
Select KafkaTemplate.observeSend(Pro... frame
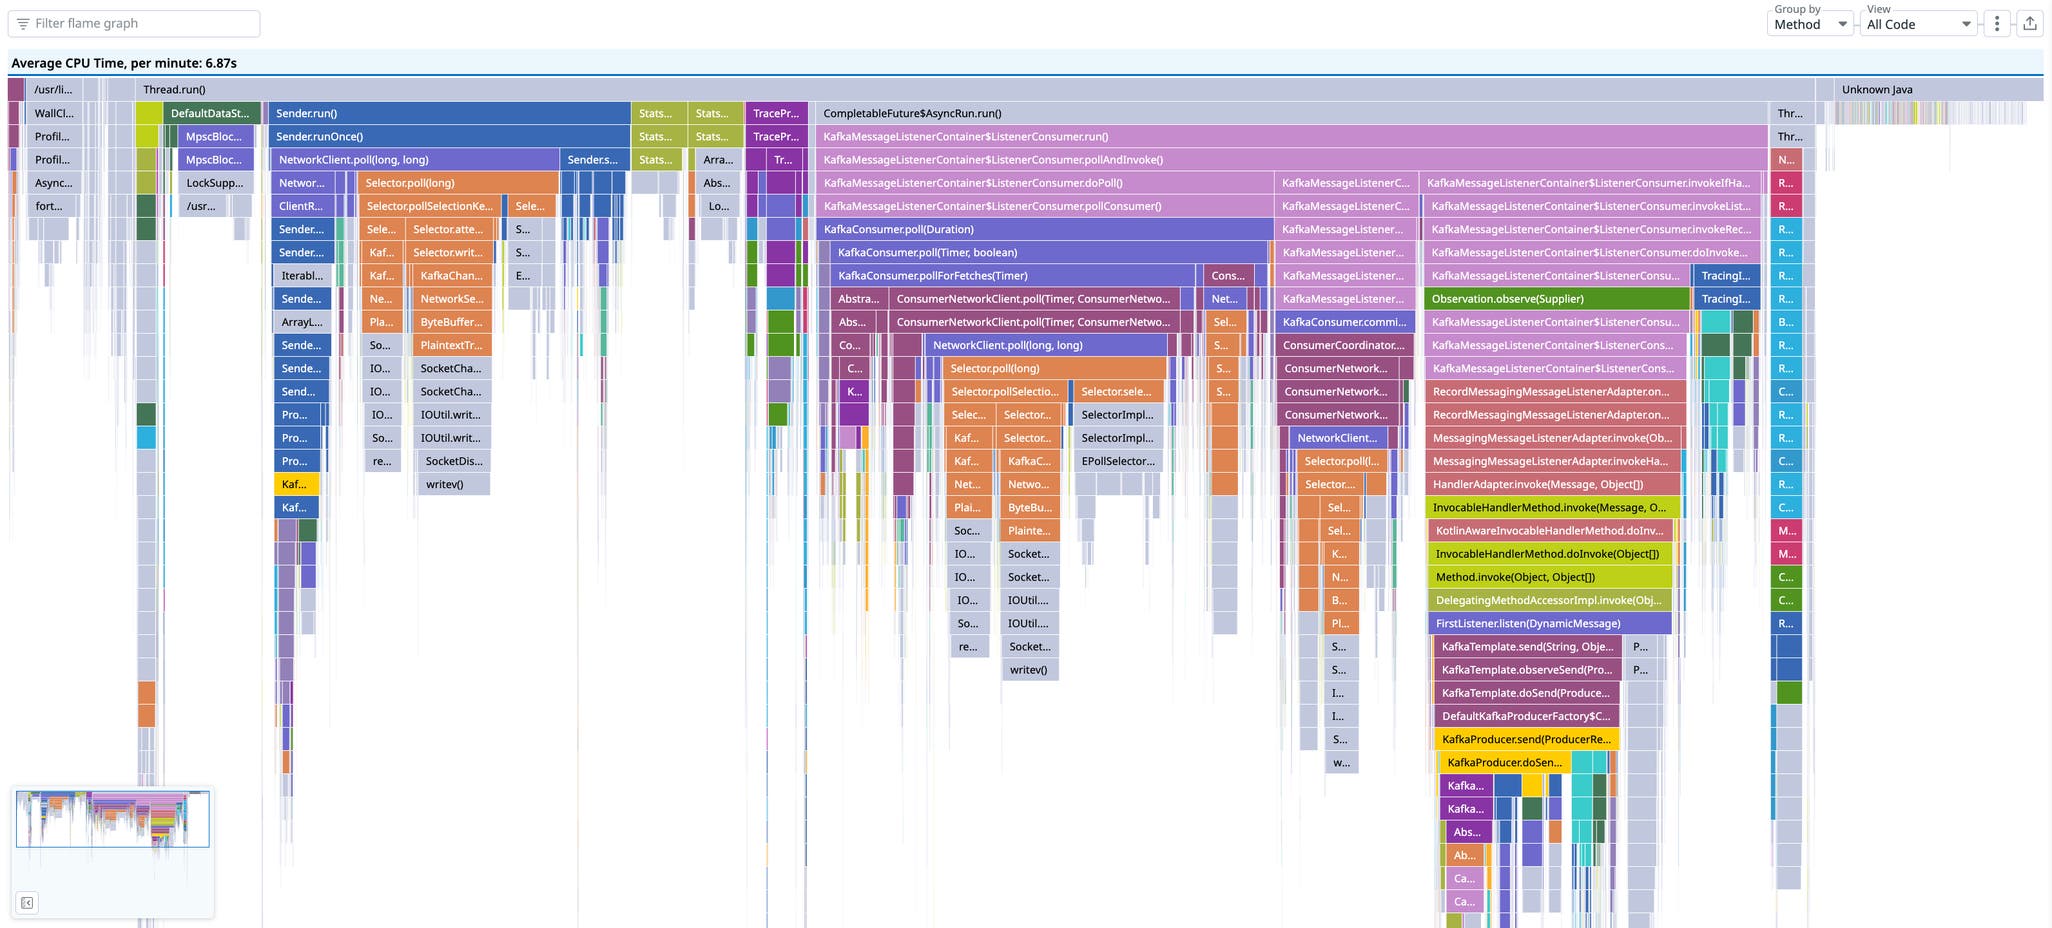pos(1528,669)
